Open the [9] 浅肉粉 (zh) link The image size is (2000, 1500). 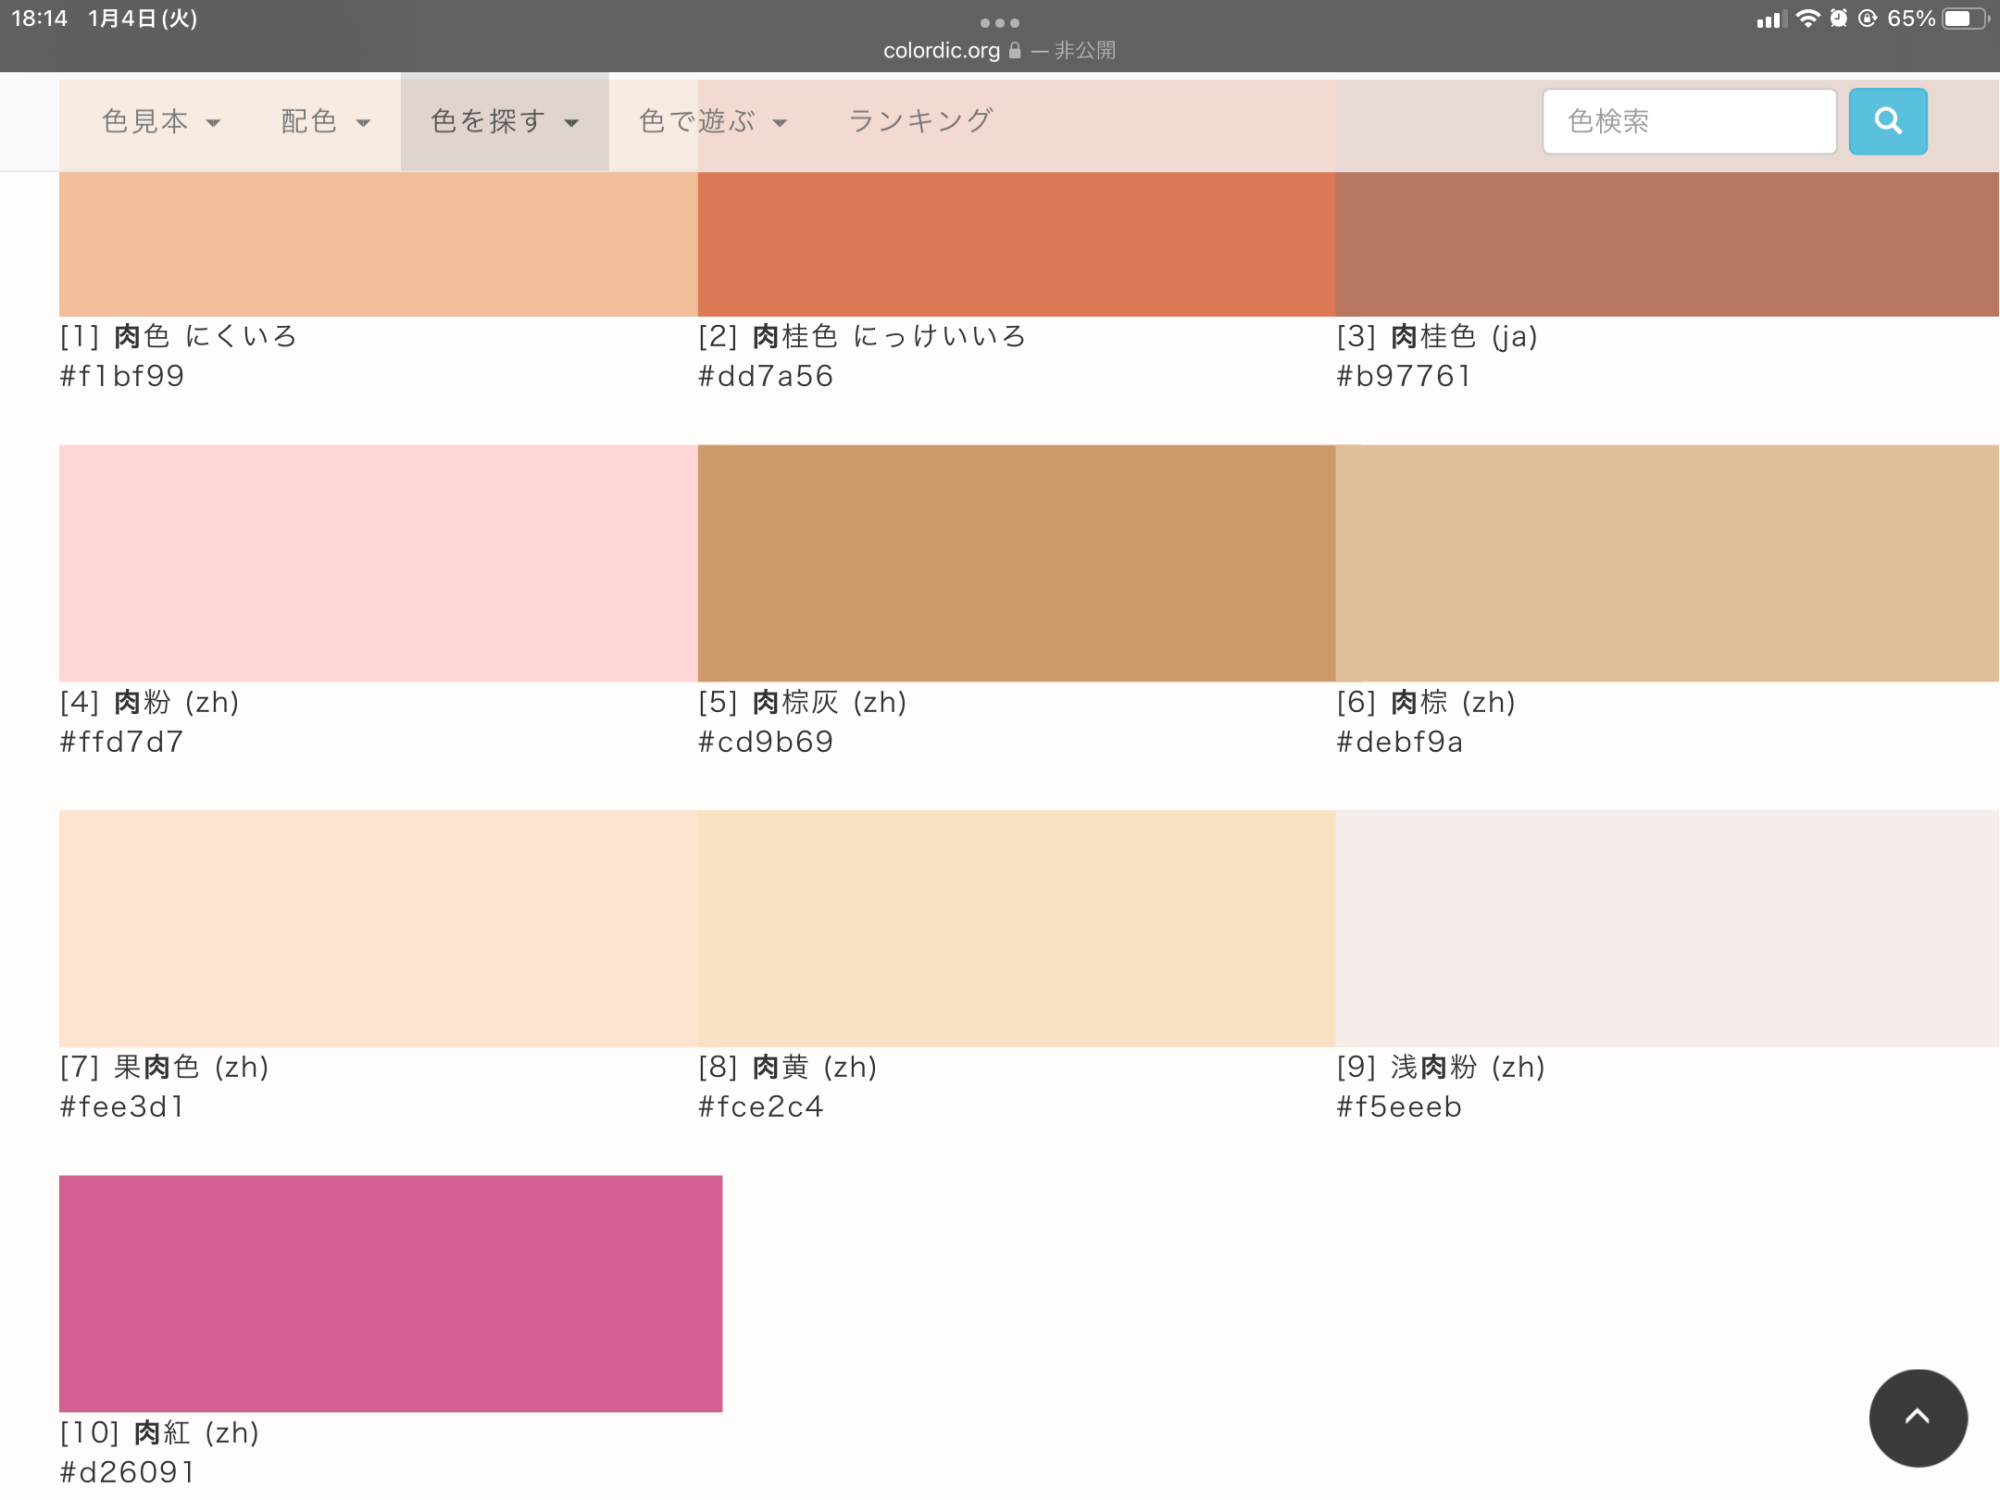tap(1441, 1067)
